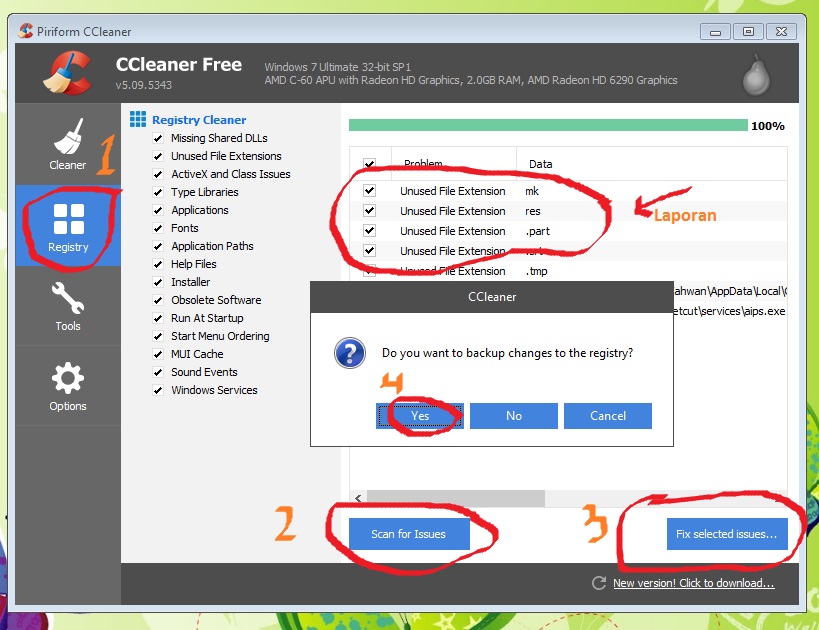
Task: Click the title bar CCleaner app icon
Action: tap(25, 31)
